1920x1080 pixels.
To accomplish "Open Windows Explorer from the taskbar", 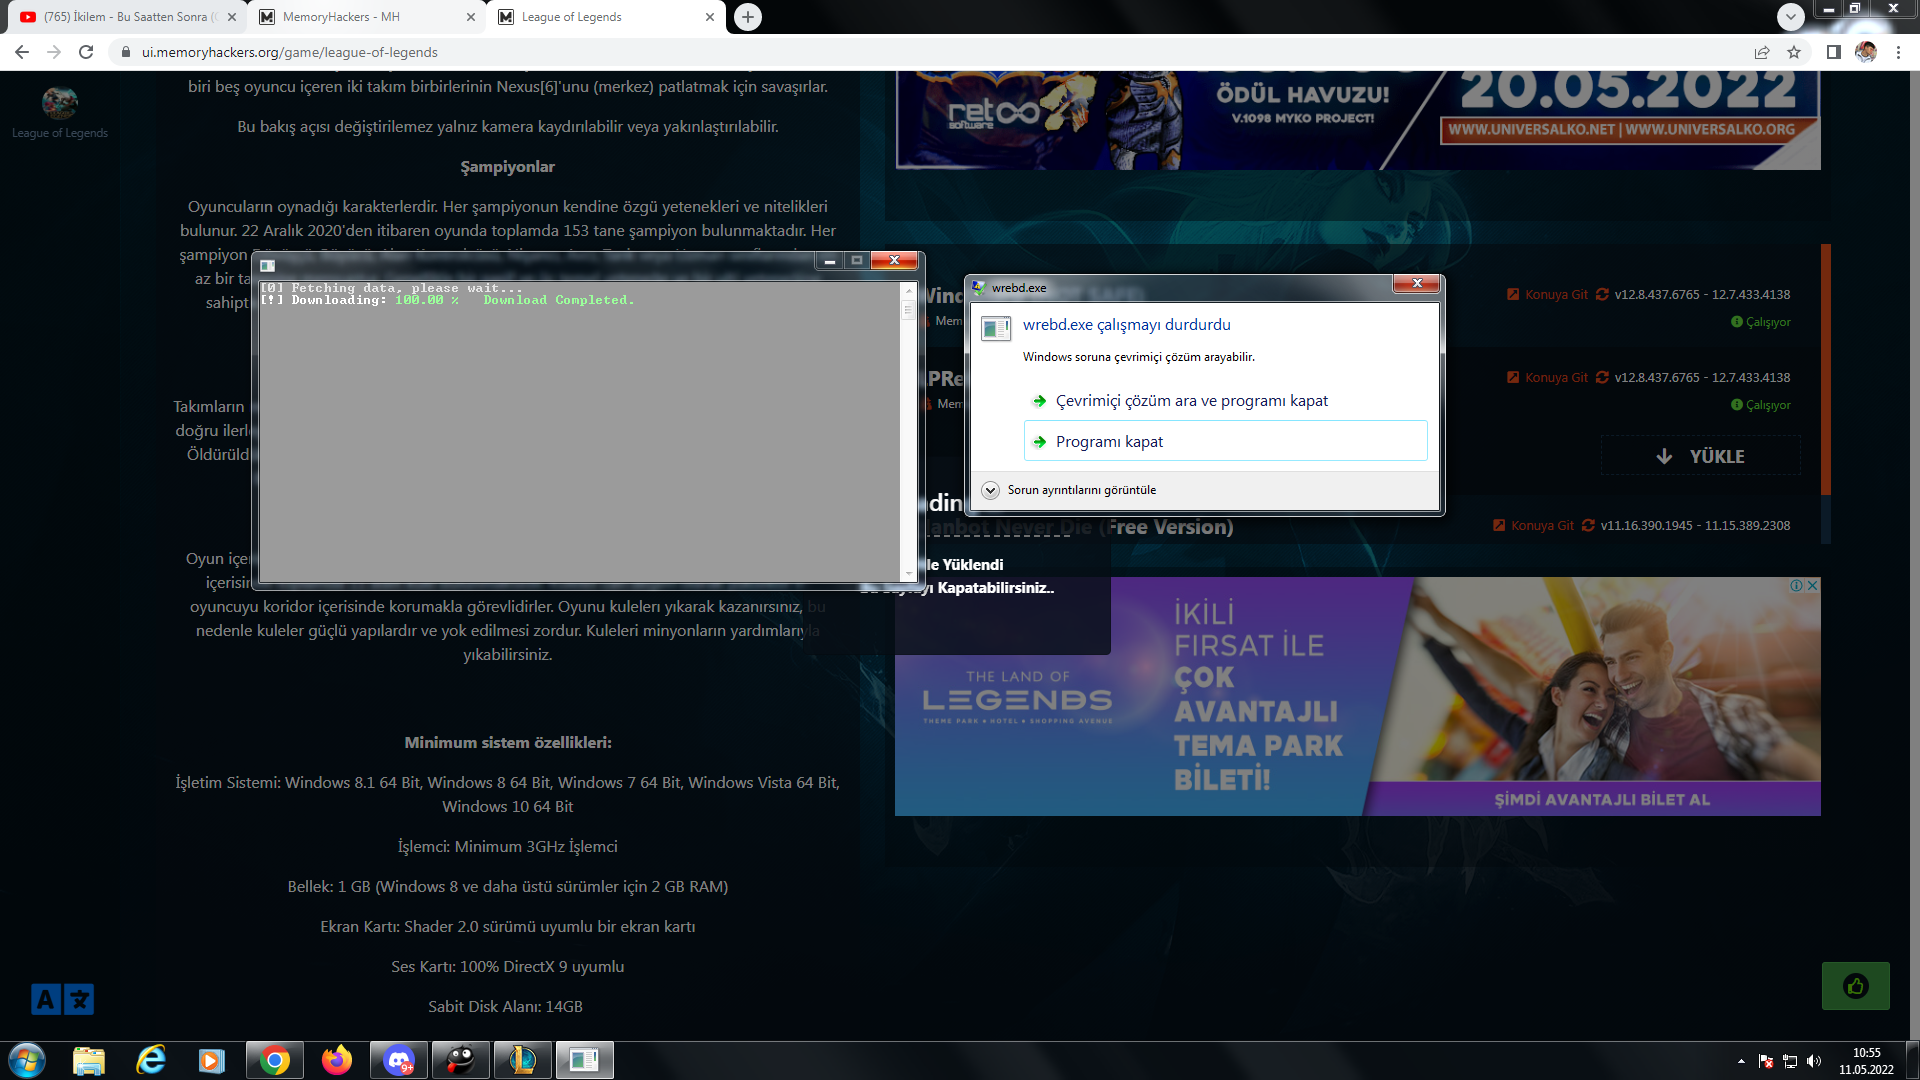I will [89, 1060].
